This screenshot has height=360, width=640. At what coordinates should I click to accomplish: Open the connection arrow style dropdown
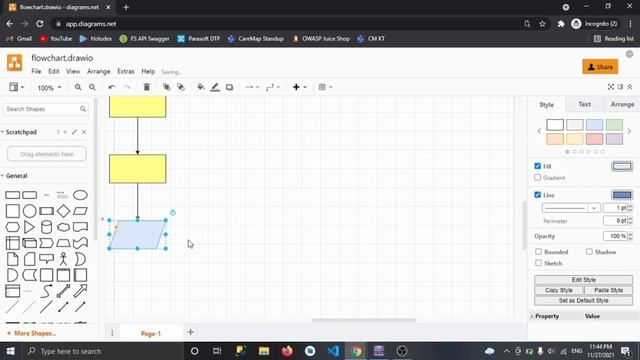(x=252, y=87)
